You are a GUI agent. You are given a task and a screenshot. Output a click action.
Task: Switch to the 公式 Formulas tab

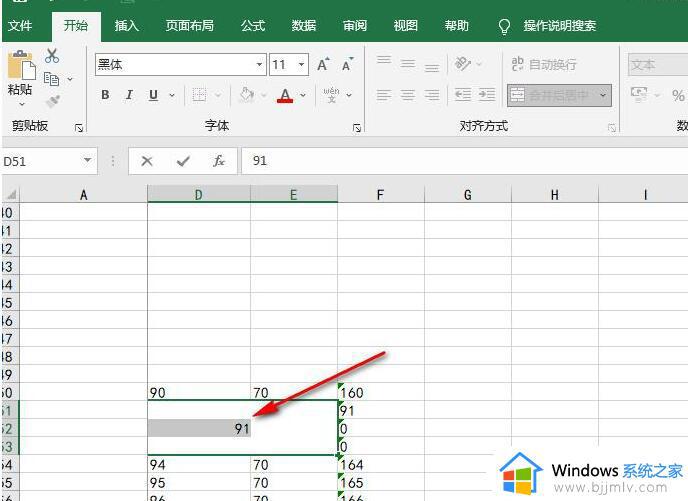pos(253,25)
